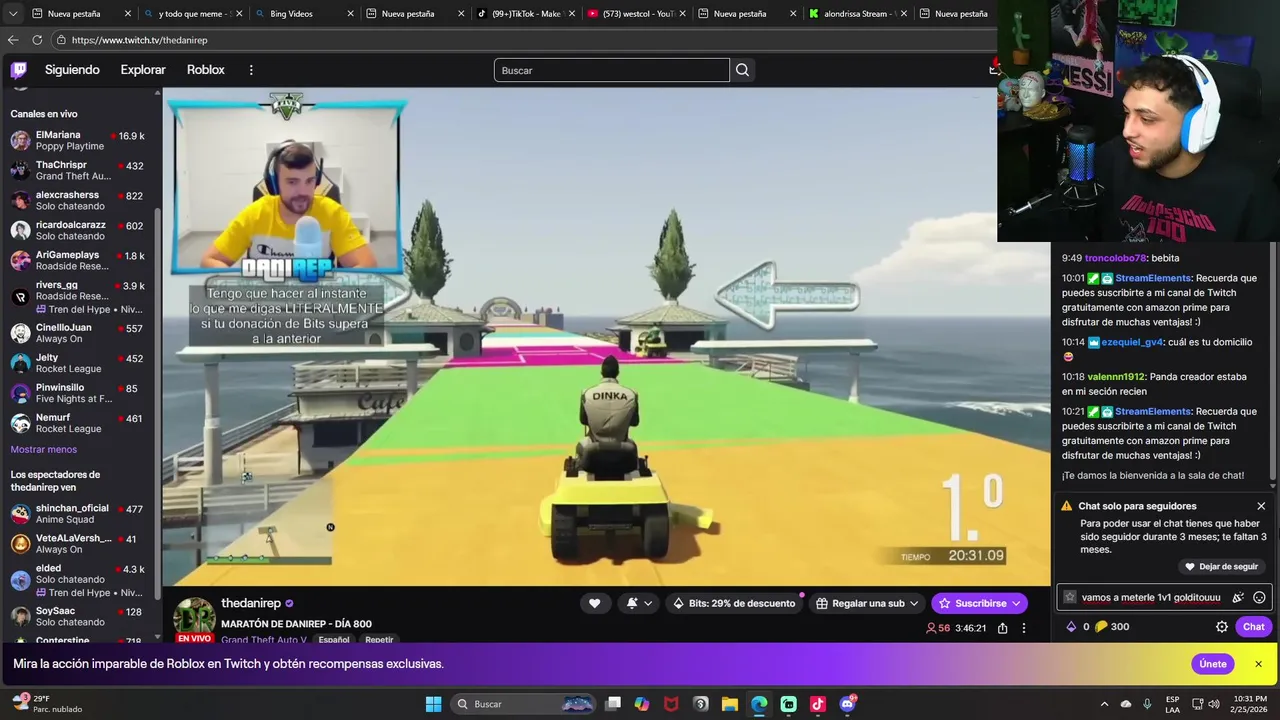Viewport: 1280px width, 720px height.
Task: Click the Bits cheer icon in chat input
Action: pyautogui.click(x=1238, y=597)
